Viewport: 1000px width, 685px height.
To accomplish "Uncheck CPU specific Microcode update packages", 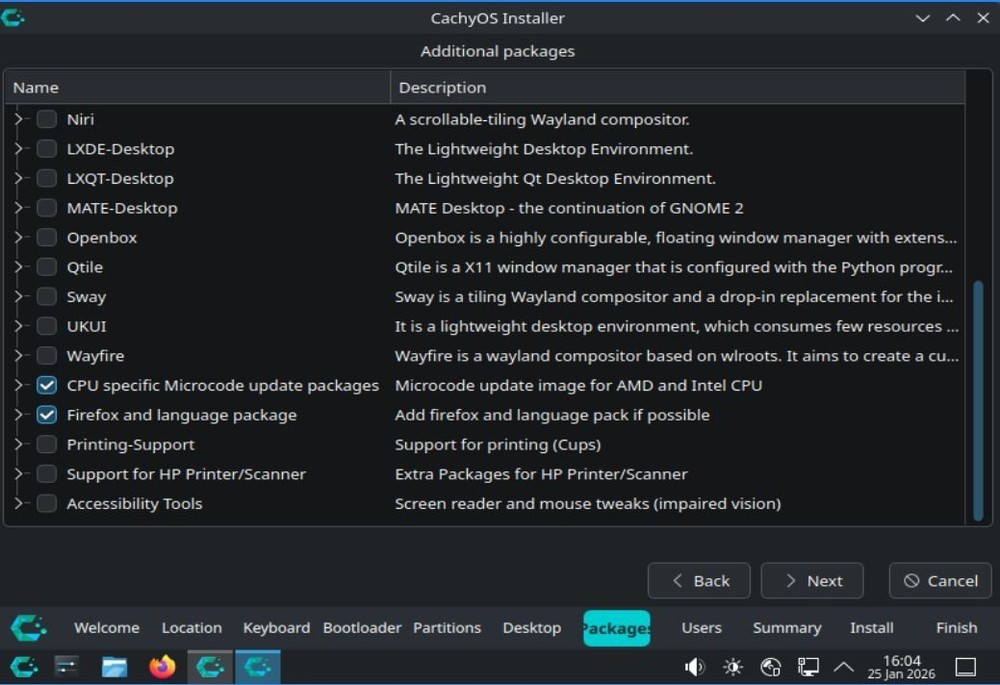I will [46, 385].
